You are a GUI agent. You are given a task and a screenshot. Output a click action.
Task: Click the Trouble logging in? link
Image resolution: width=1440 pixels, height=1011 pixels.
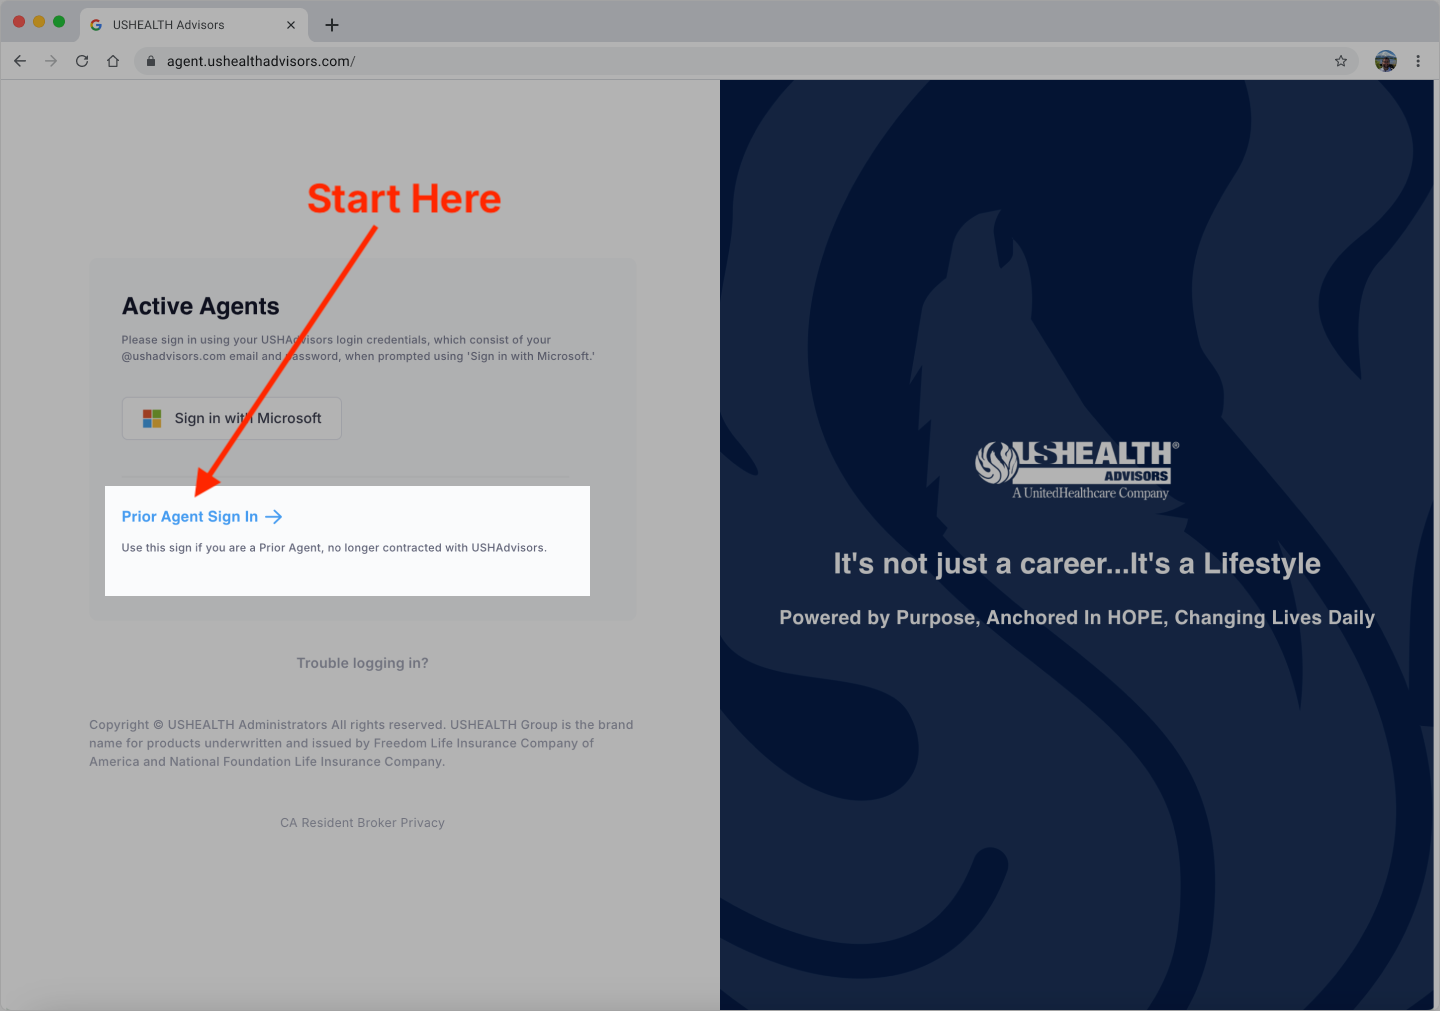[x=362, y=663]
